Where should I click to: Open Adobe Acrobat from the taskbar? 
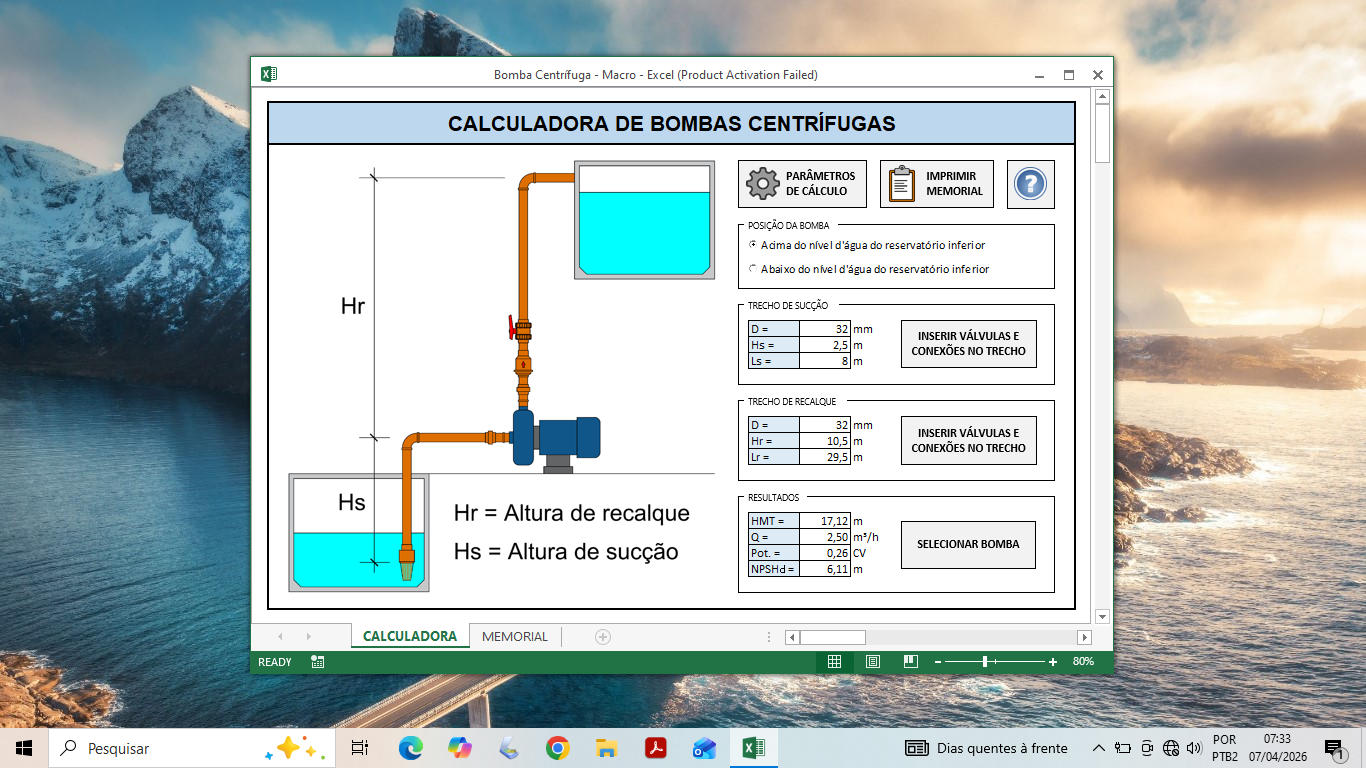click(x=655, y=748)
